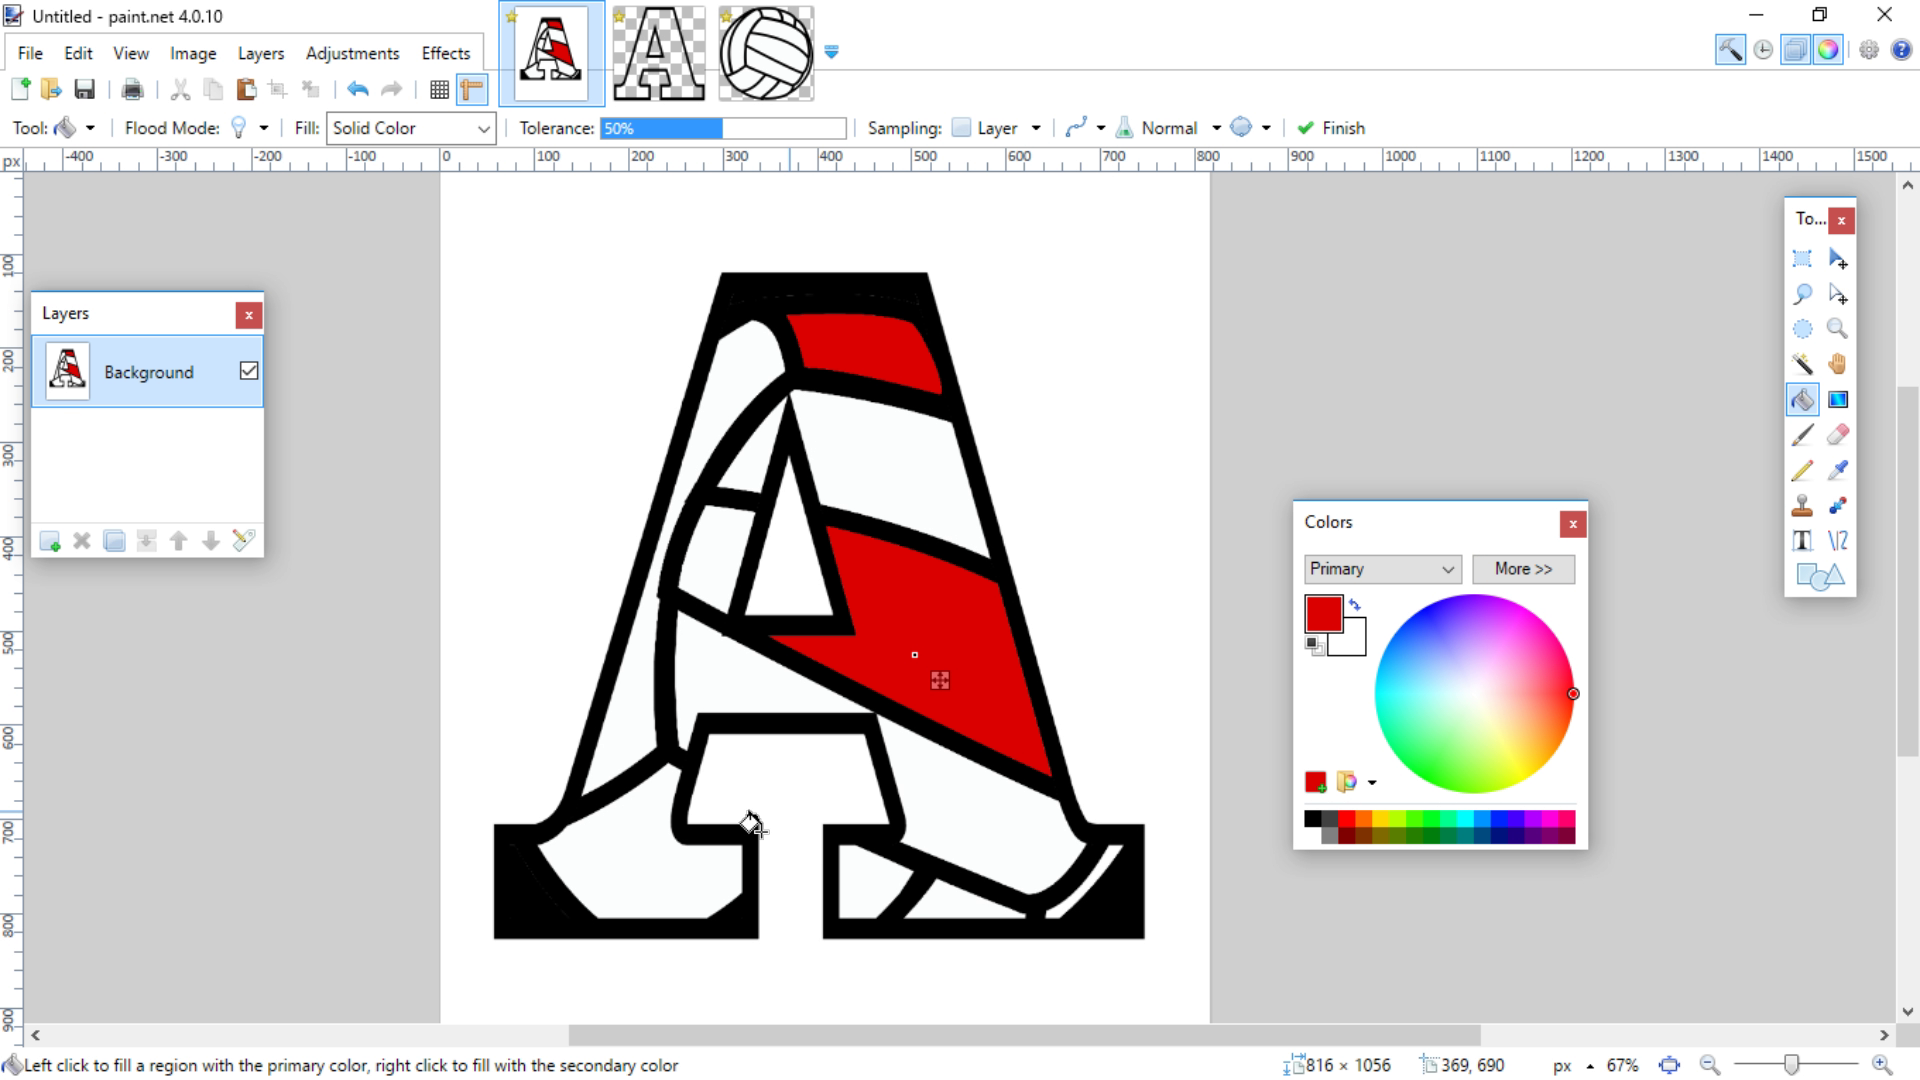Open the Image menu
The height and width of the screenshot is (1080, 1920).
[x=193, y=53]
